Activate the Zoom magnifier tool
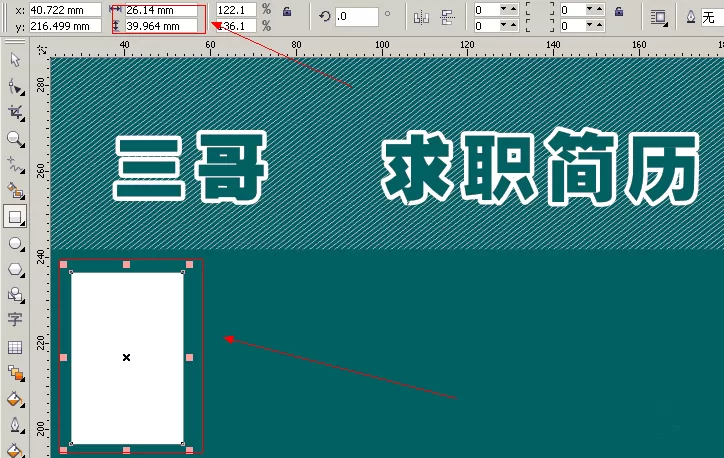Viewport: 724px width, 458px height. [15, 139]
